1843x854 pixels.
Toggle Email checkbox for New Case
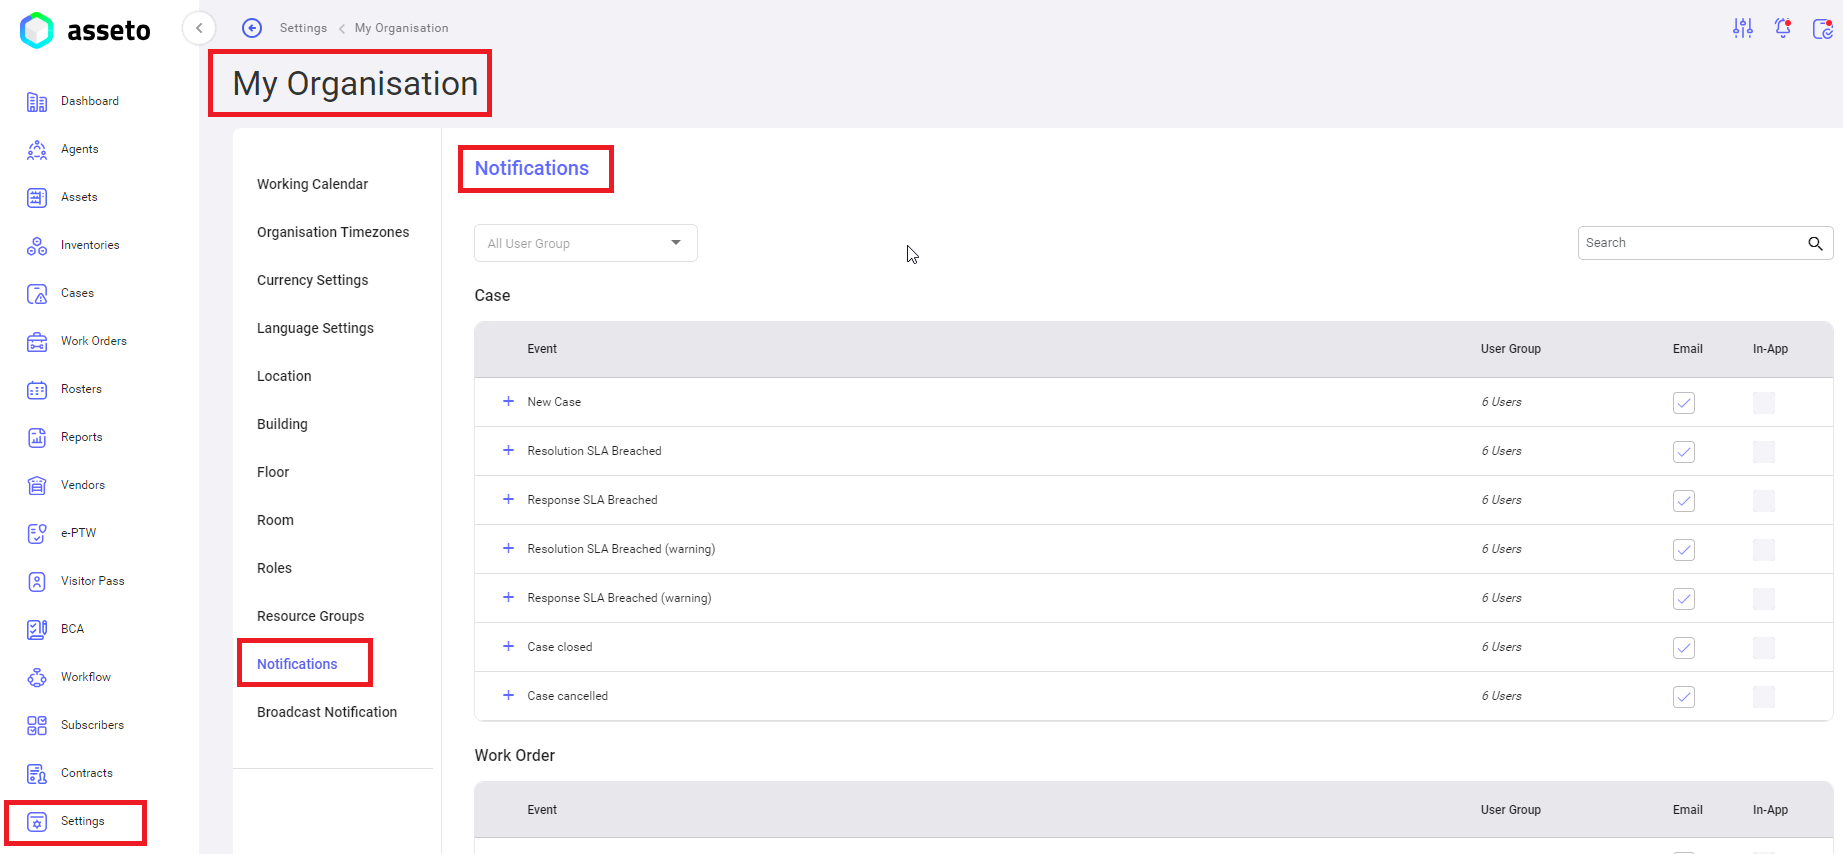(x=1684, y=403)
